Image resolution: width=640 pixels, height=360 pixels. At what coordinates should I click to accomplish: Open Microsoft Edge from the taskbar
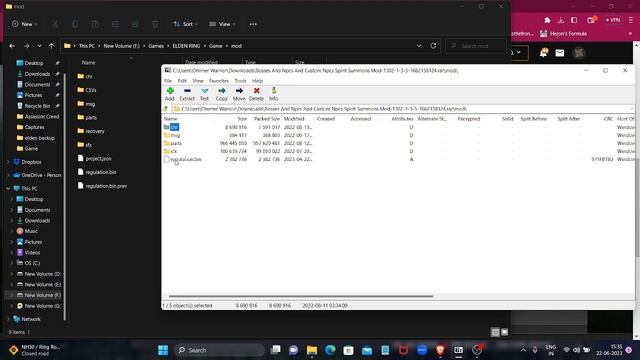330,350
